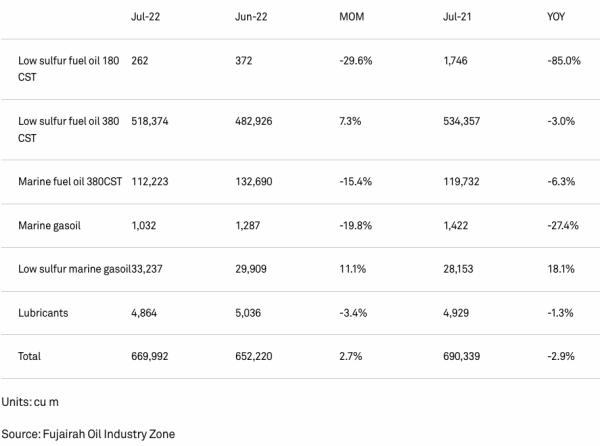
Task: Select the -85.0% YOY cell
Action: (x=564, y=60)
